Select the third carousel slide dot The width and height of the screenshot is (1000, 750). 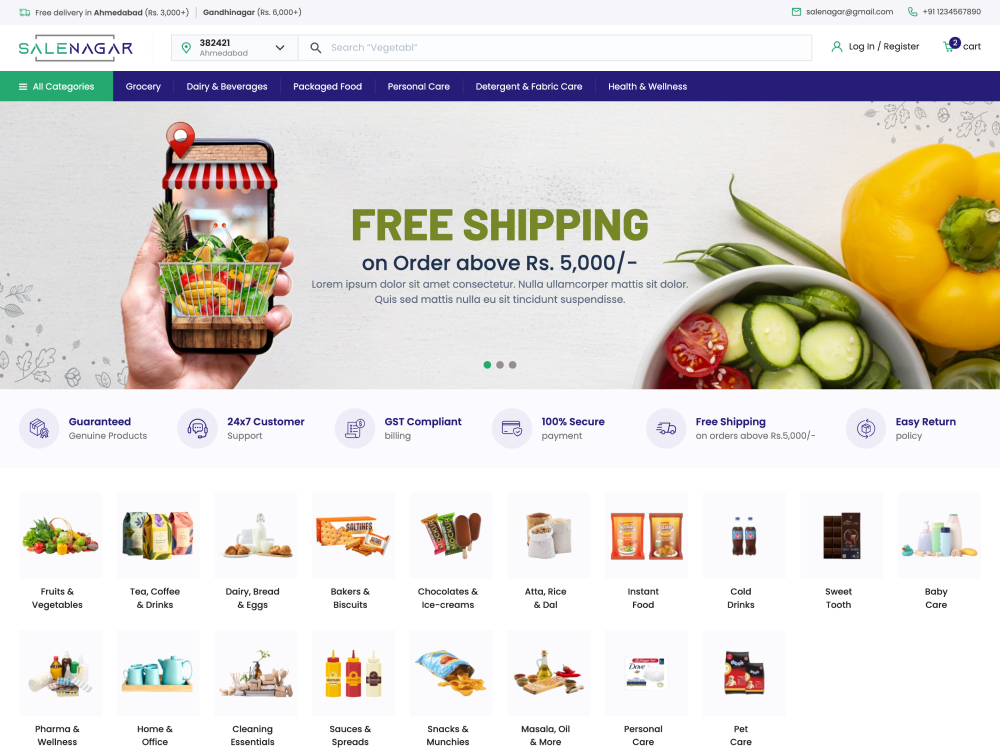click(x=513, y=365)
